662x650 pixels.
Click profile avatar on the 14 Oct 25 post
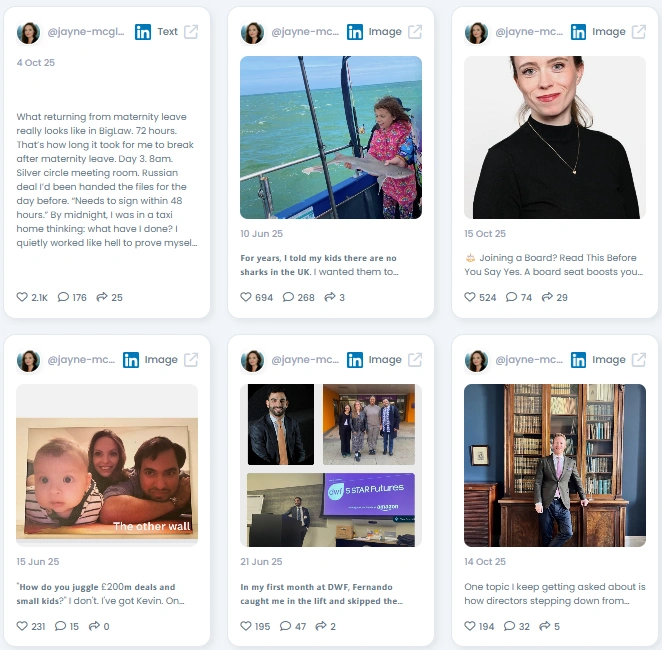pos(476,361)
